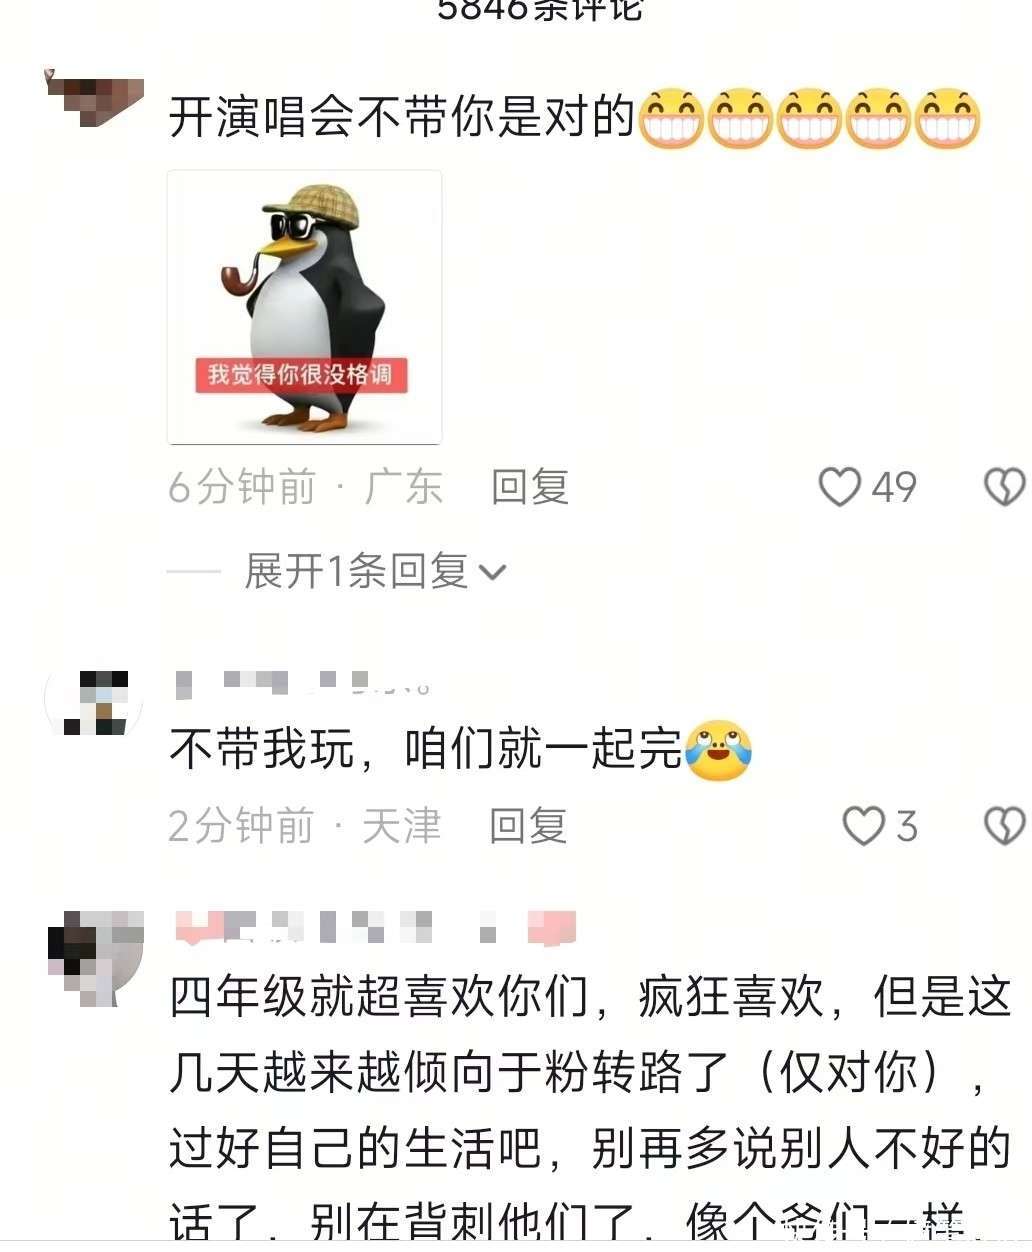1032x1252 pixels.
Task: Tap comment text 开演唱会不带你是对的
Action: coord(402,118)
